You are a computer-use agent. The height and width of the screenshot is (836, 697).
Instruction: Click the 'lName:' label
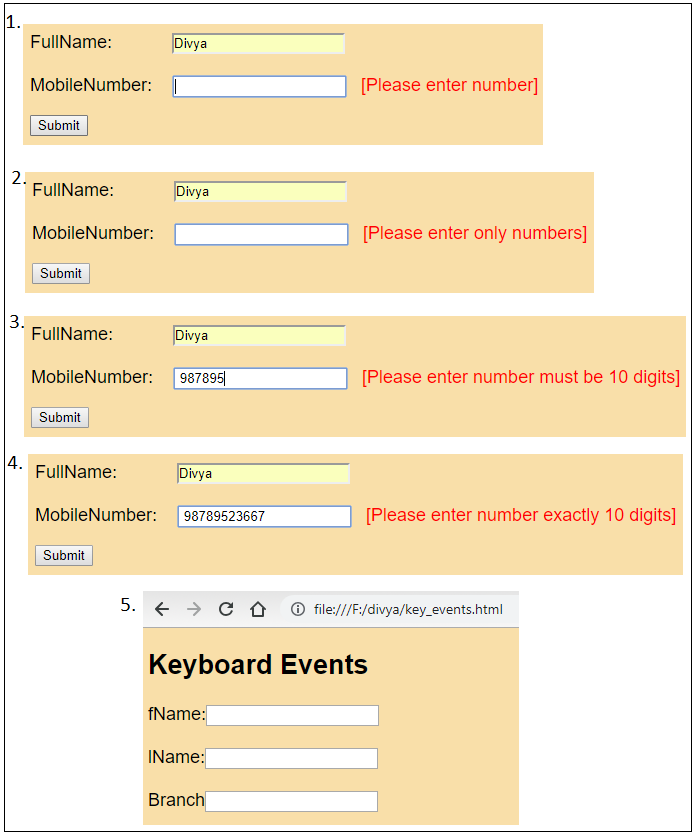(177, 757)
